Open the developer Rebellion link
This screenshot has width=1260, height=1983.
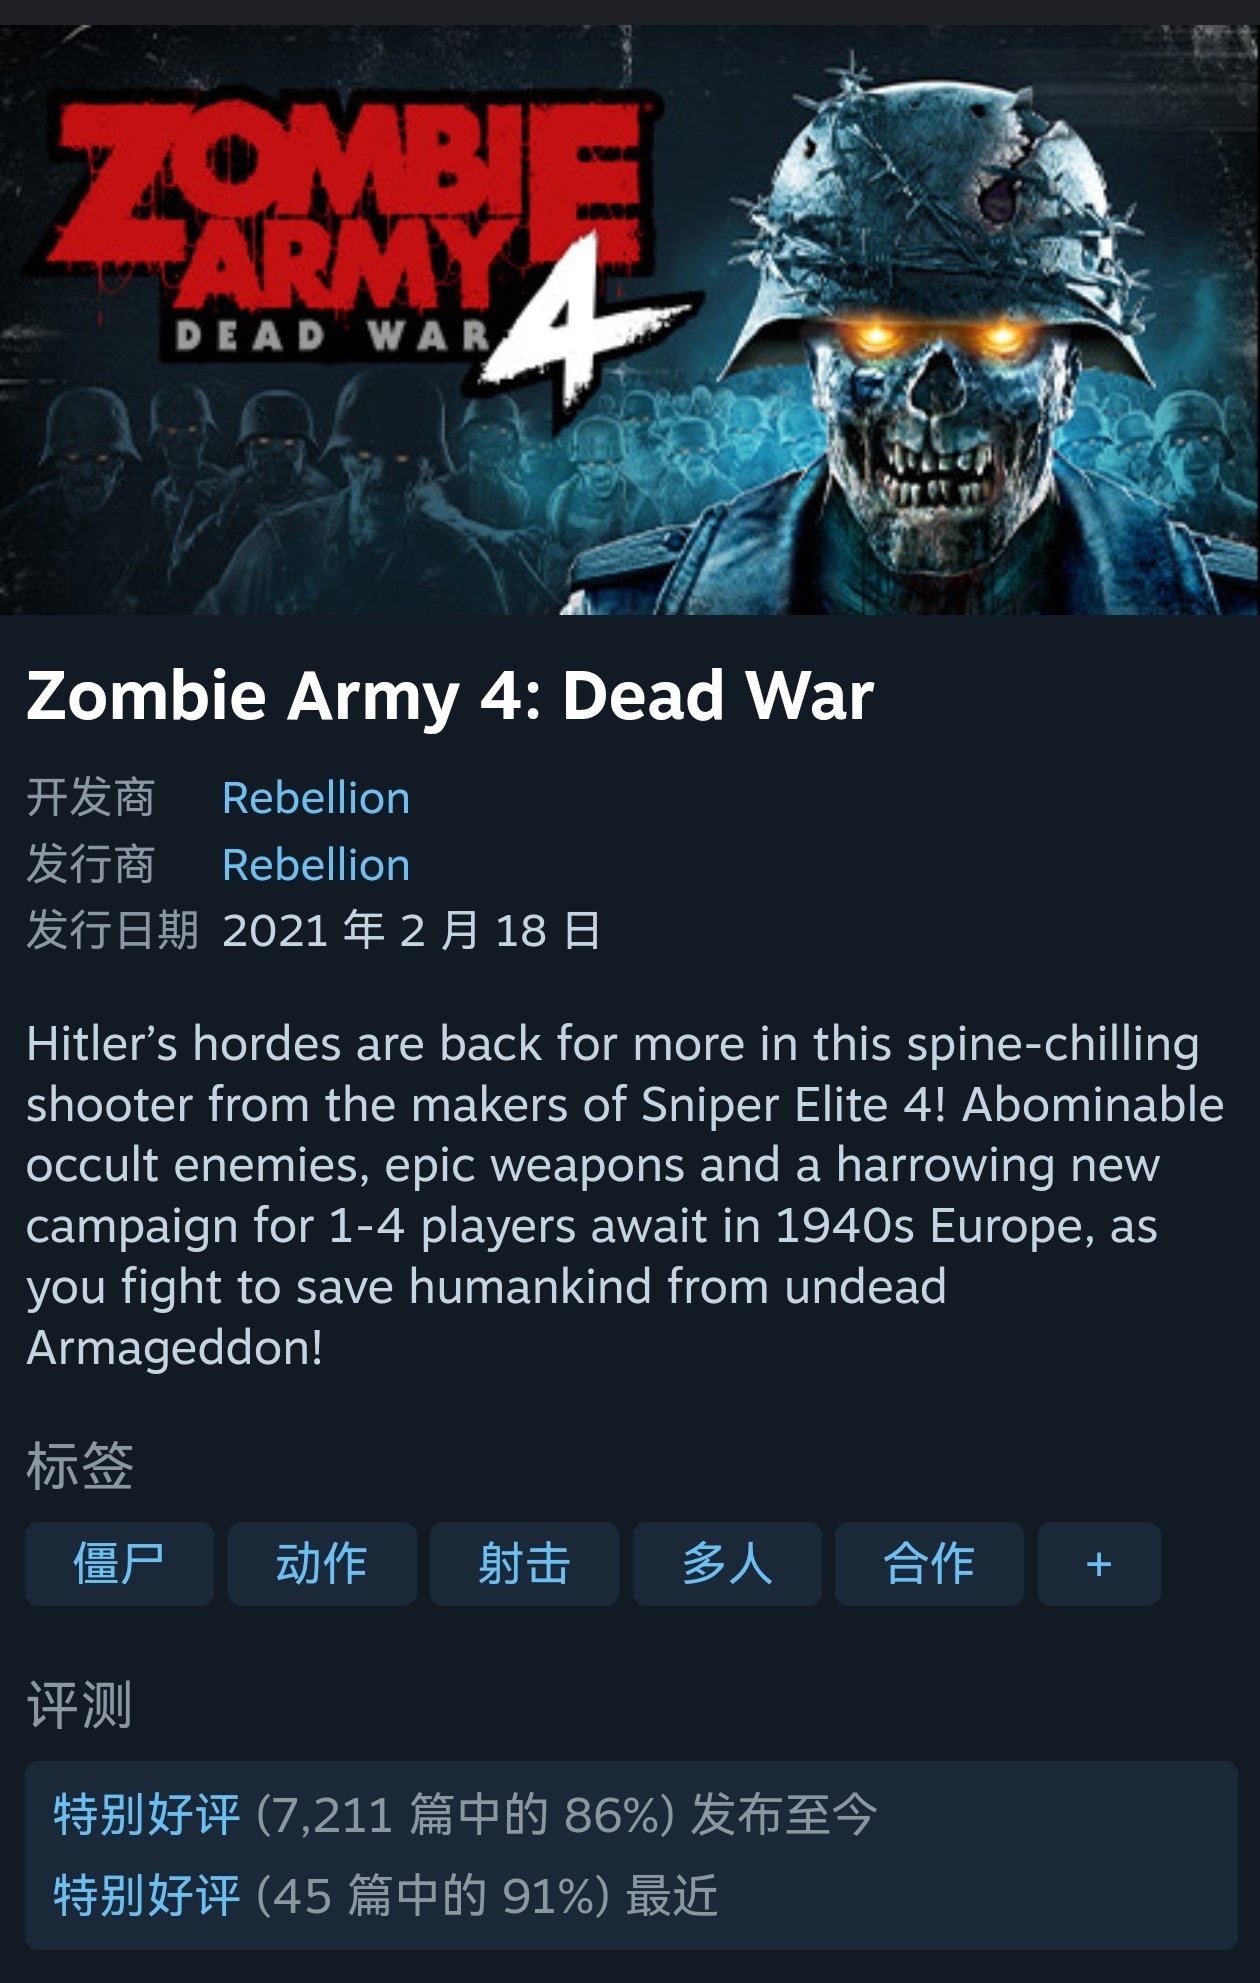316,798
